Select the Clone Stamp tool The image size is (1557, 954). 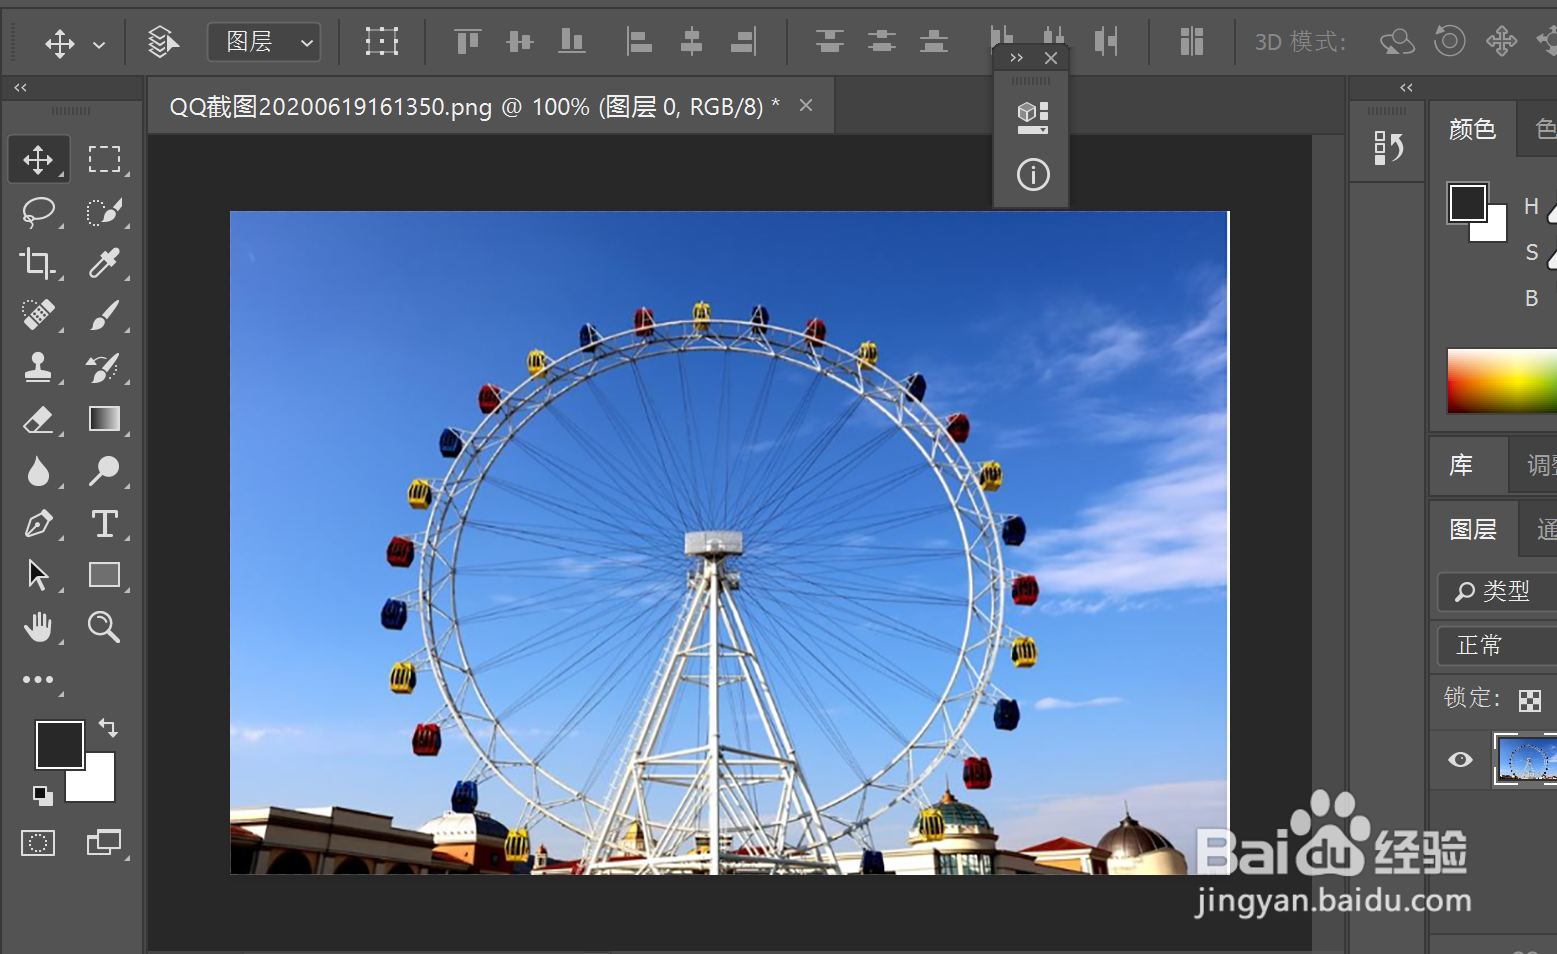[x=38, y=368]
